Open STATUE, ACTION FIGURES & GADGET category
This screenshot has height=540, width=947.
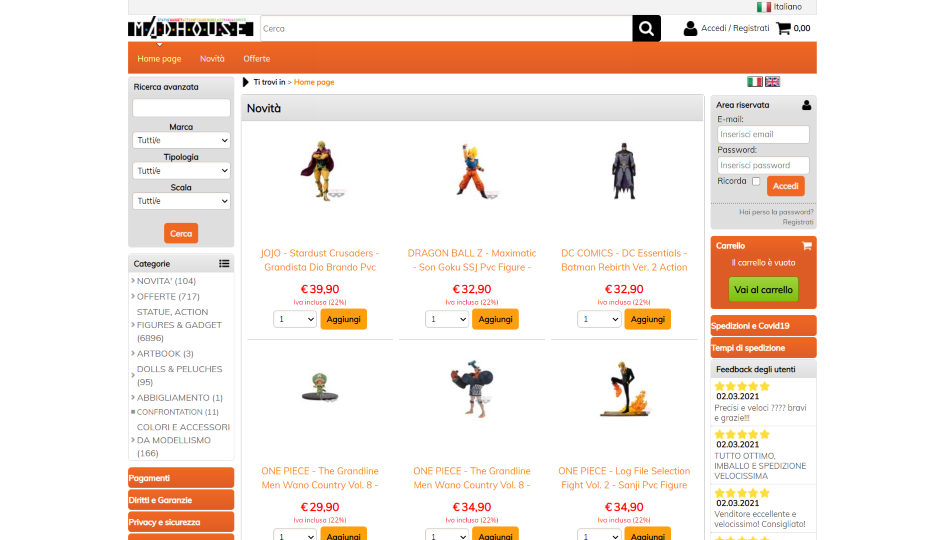tap(179, 325)
